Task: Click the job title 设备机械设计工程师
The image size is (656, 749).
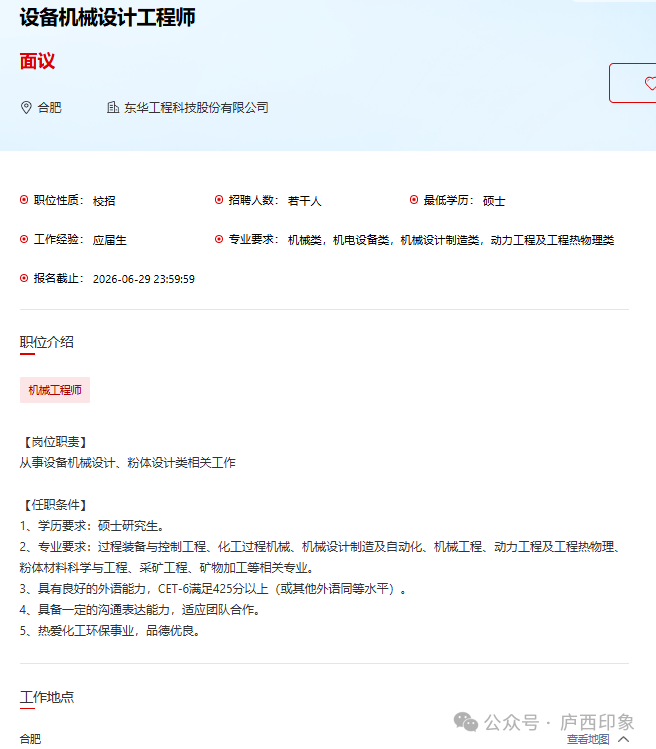Action: coord(108,18)
